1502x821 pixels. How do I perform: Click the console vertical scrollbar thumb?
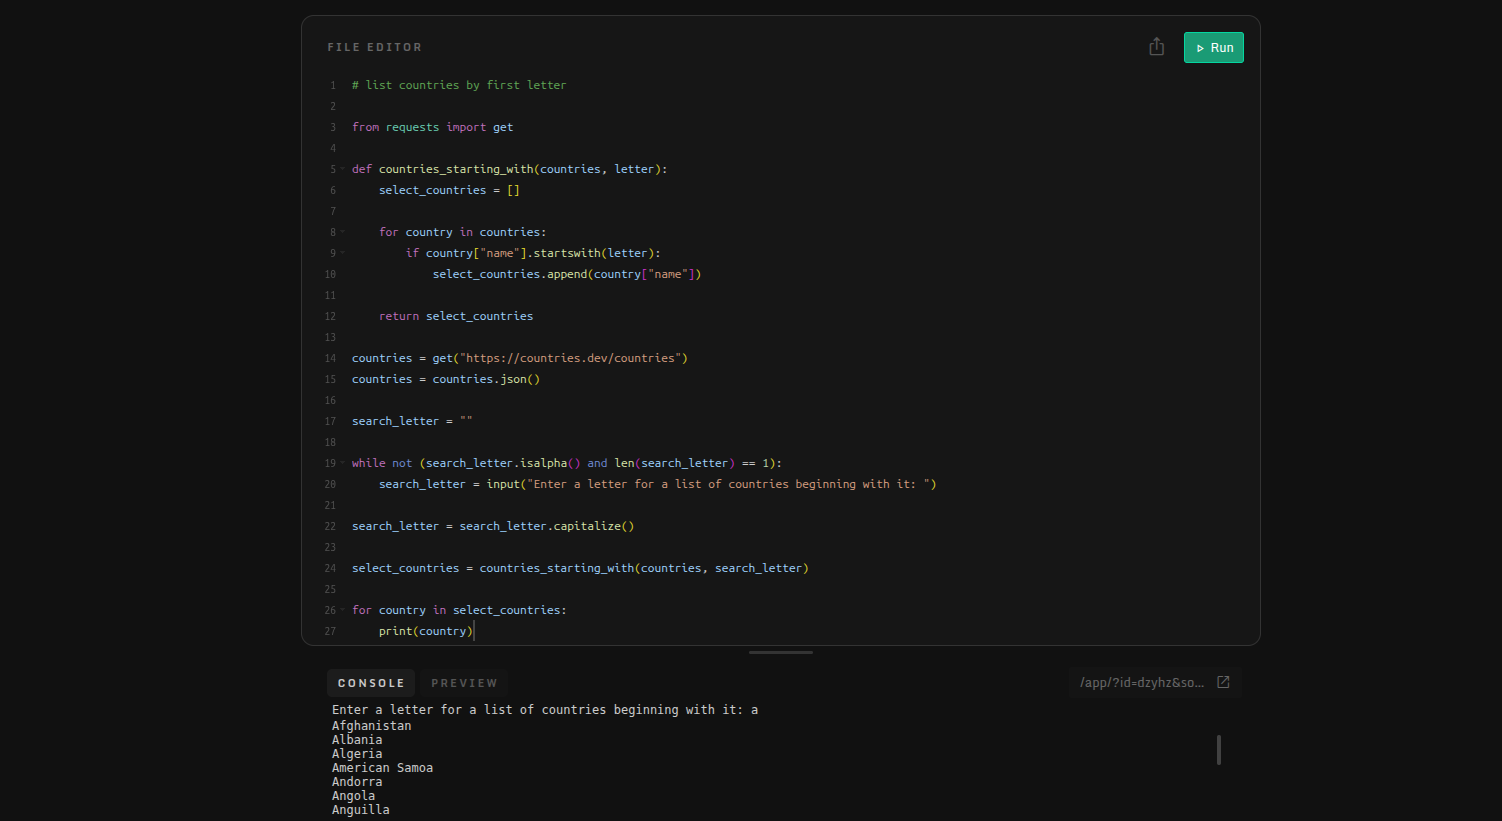tap(1218, 750)
